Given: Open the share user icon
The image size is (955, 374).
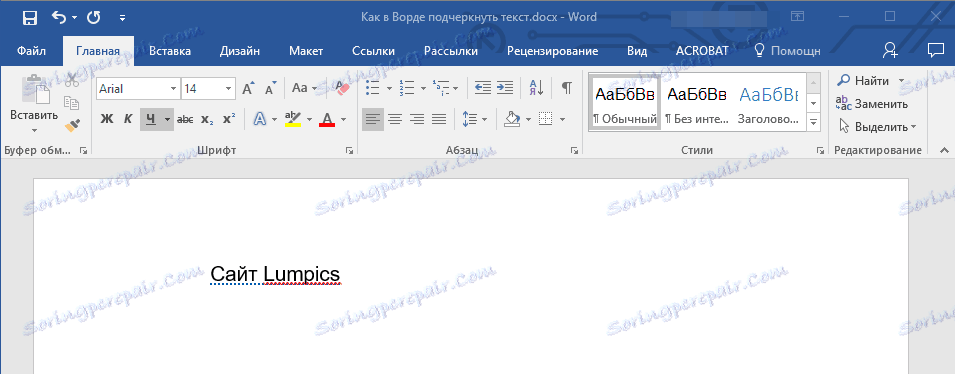Looking at the screenshot, I should tap(890, 51).
